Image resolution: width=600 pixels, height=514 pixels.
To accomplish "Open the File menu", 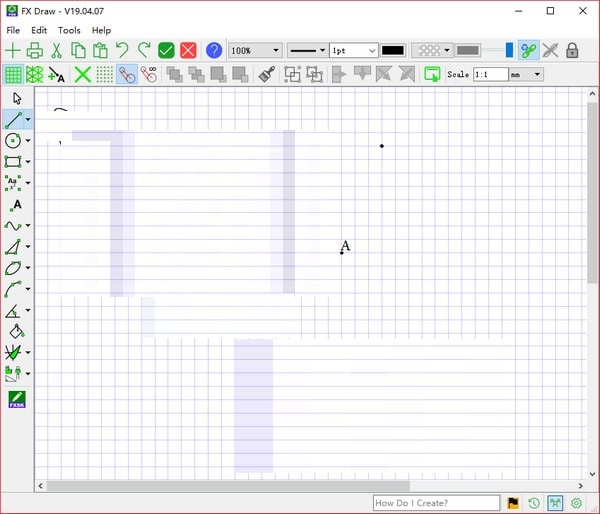I will [x=13, y=30].
